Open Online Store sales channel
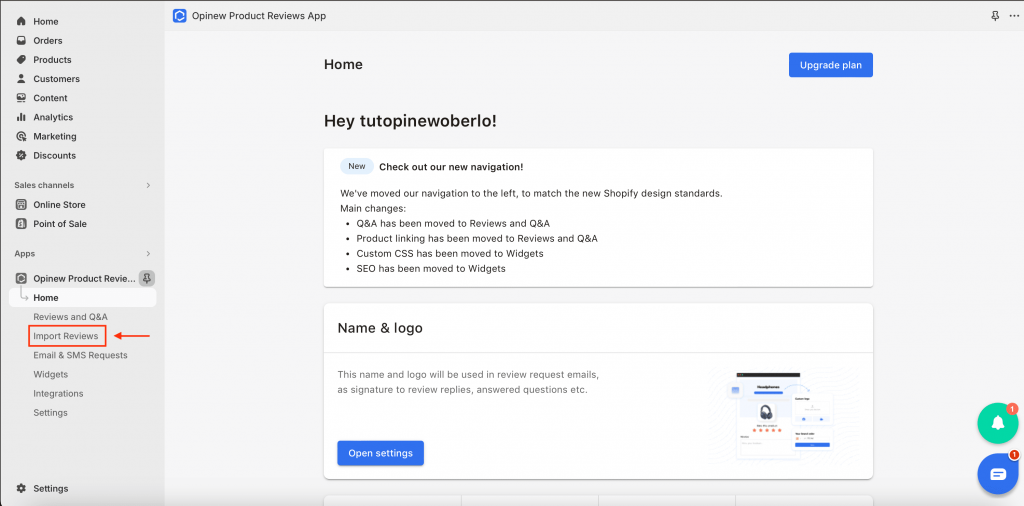 click(x=59, y=204)
